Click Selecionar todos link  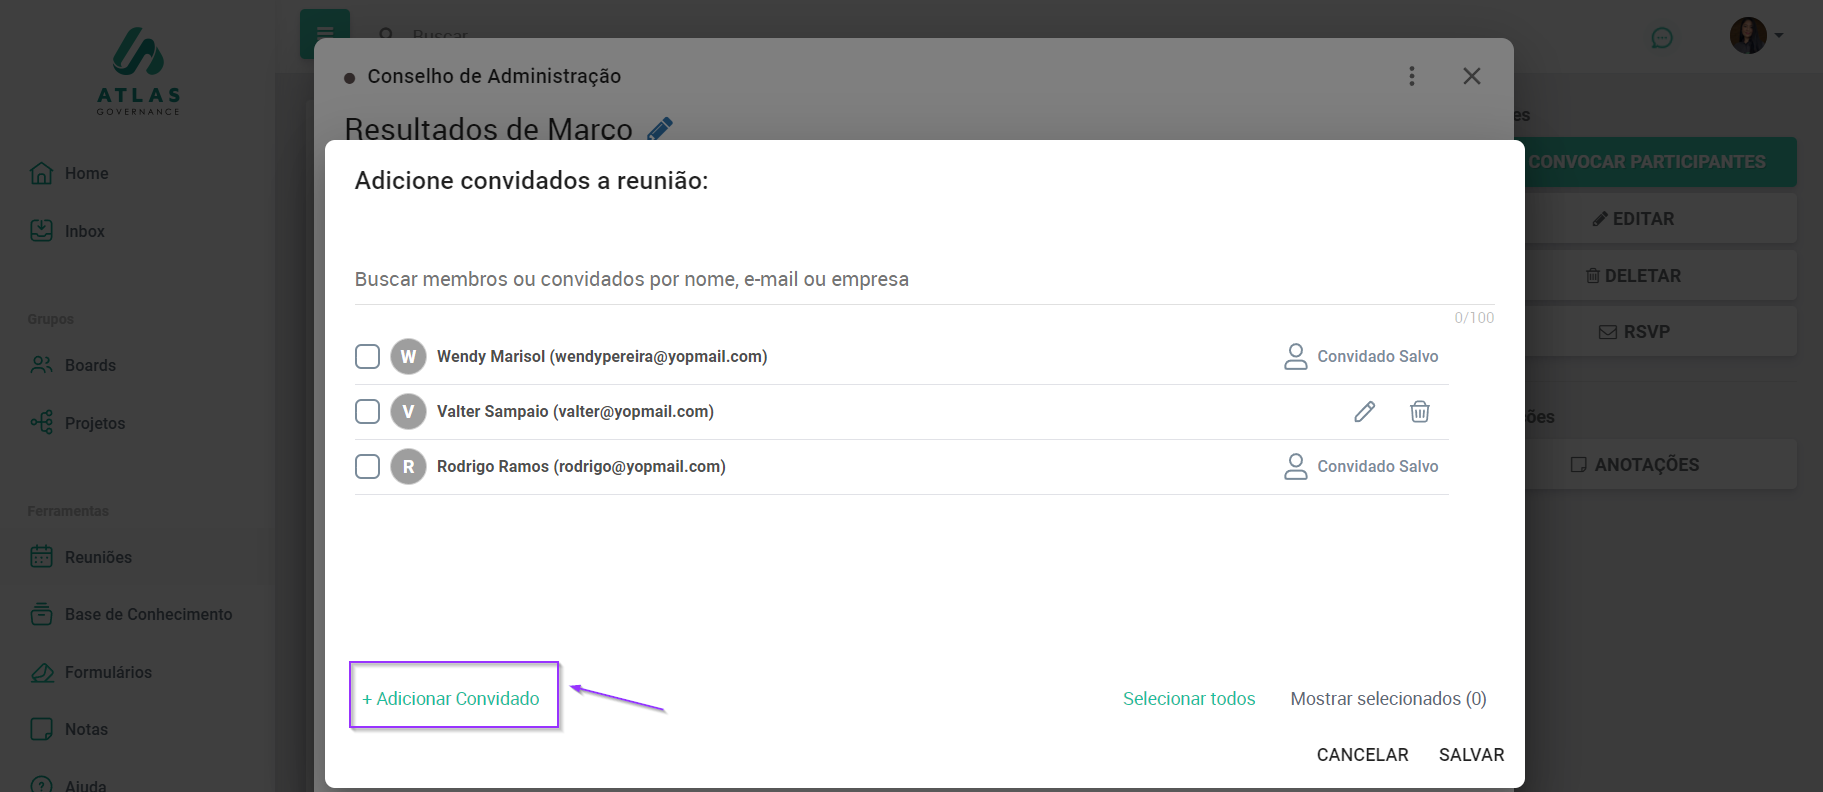point(1188,699)
